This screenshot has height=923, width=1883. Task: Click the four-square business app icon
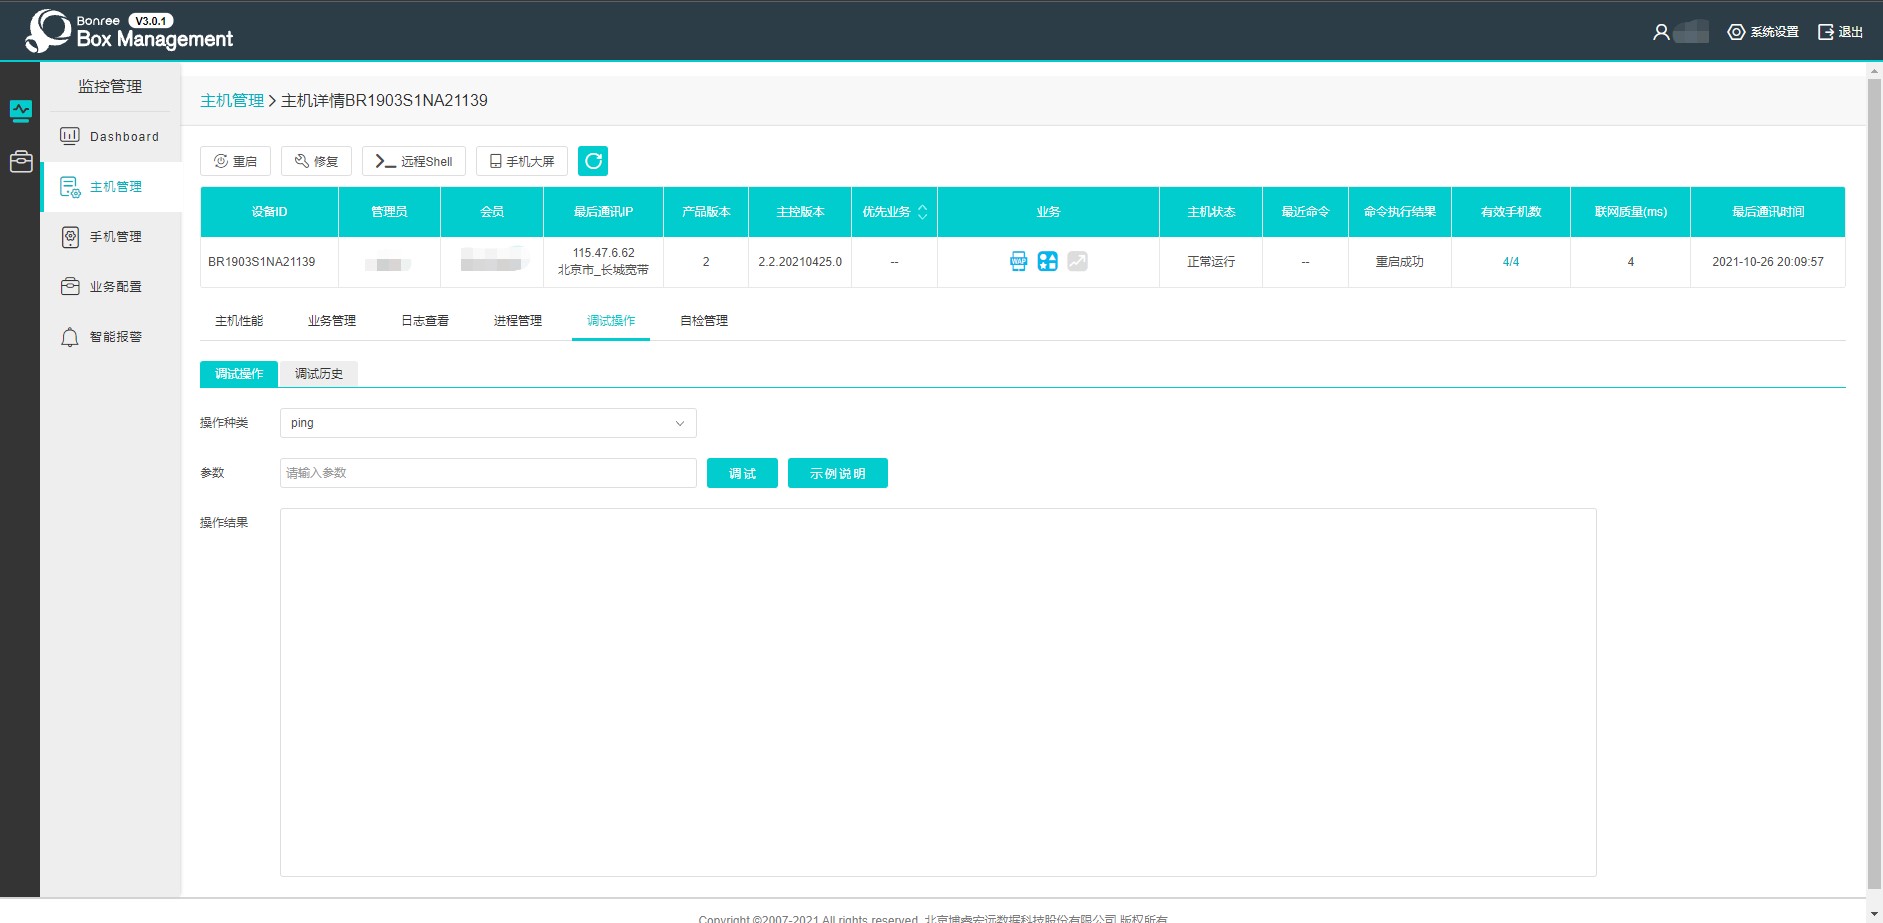[1047, 261]
